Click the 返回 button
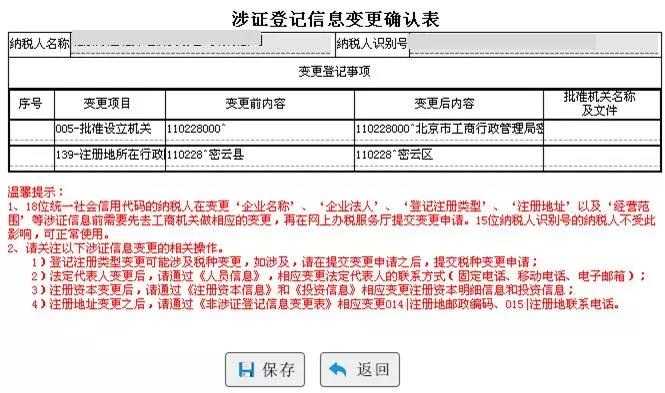665x393 pixels. [x=360, y=370]
